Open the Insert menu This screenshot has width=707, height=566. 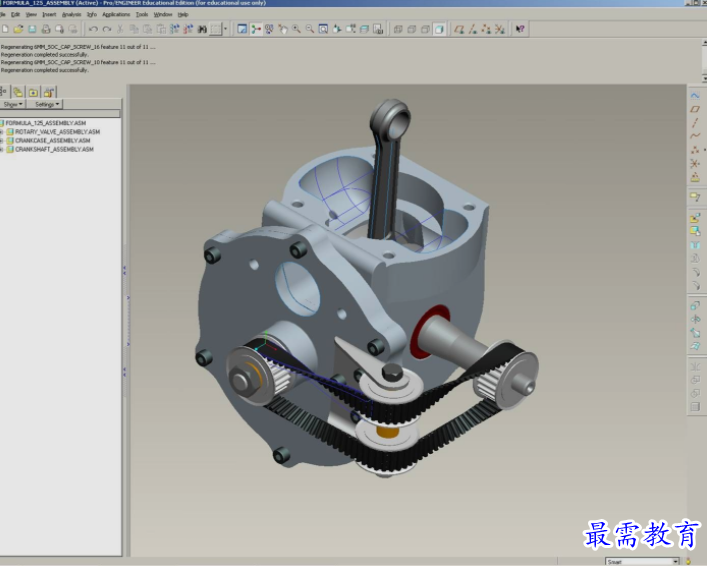pos(49,14)
